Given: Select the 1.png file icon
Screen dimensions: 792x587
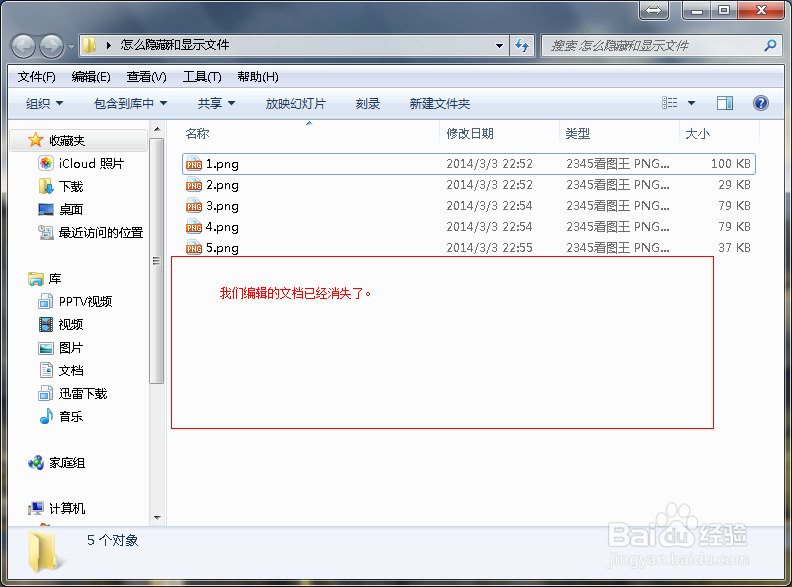Looking at the screenshot, I should coord(194,164).
